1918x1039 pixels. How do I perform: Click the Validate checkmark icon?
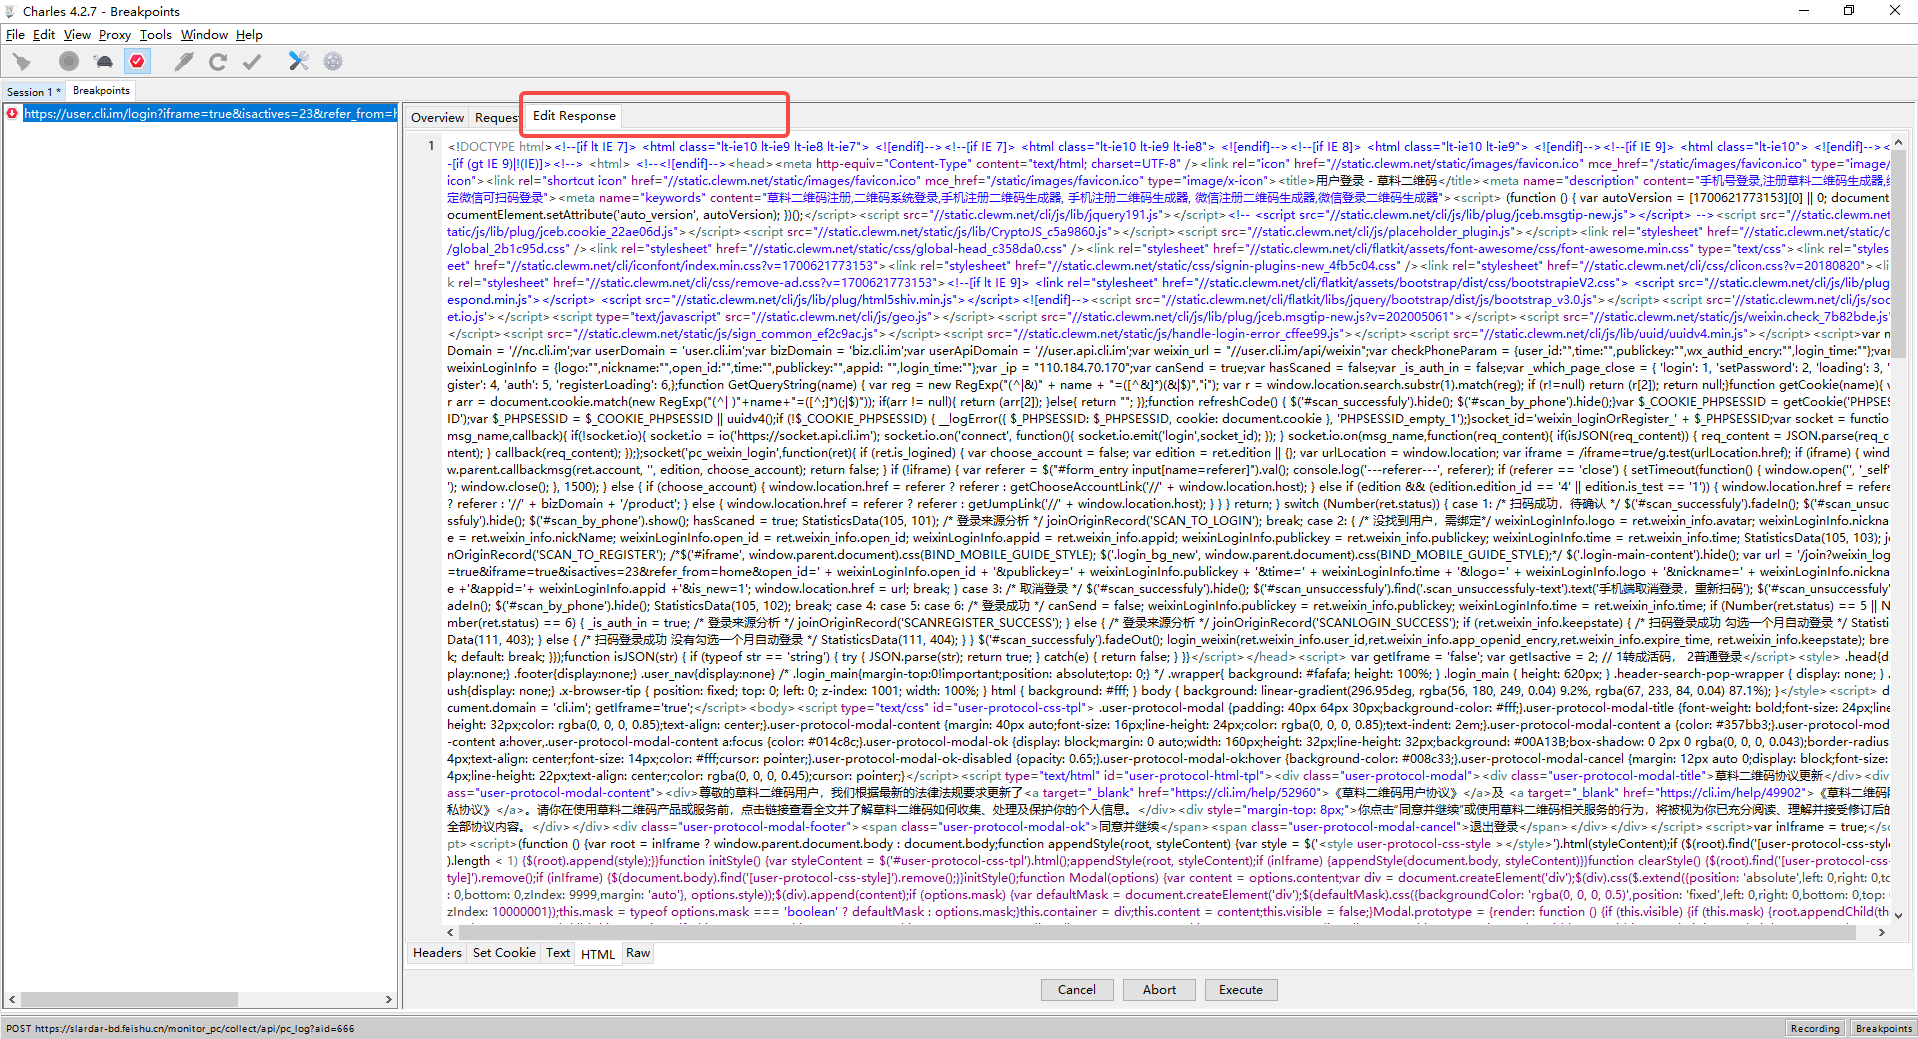click(252, 62)
